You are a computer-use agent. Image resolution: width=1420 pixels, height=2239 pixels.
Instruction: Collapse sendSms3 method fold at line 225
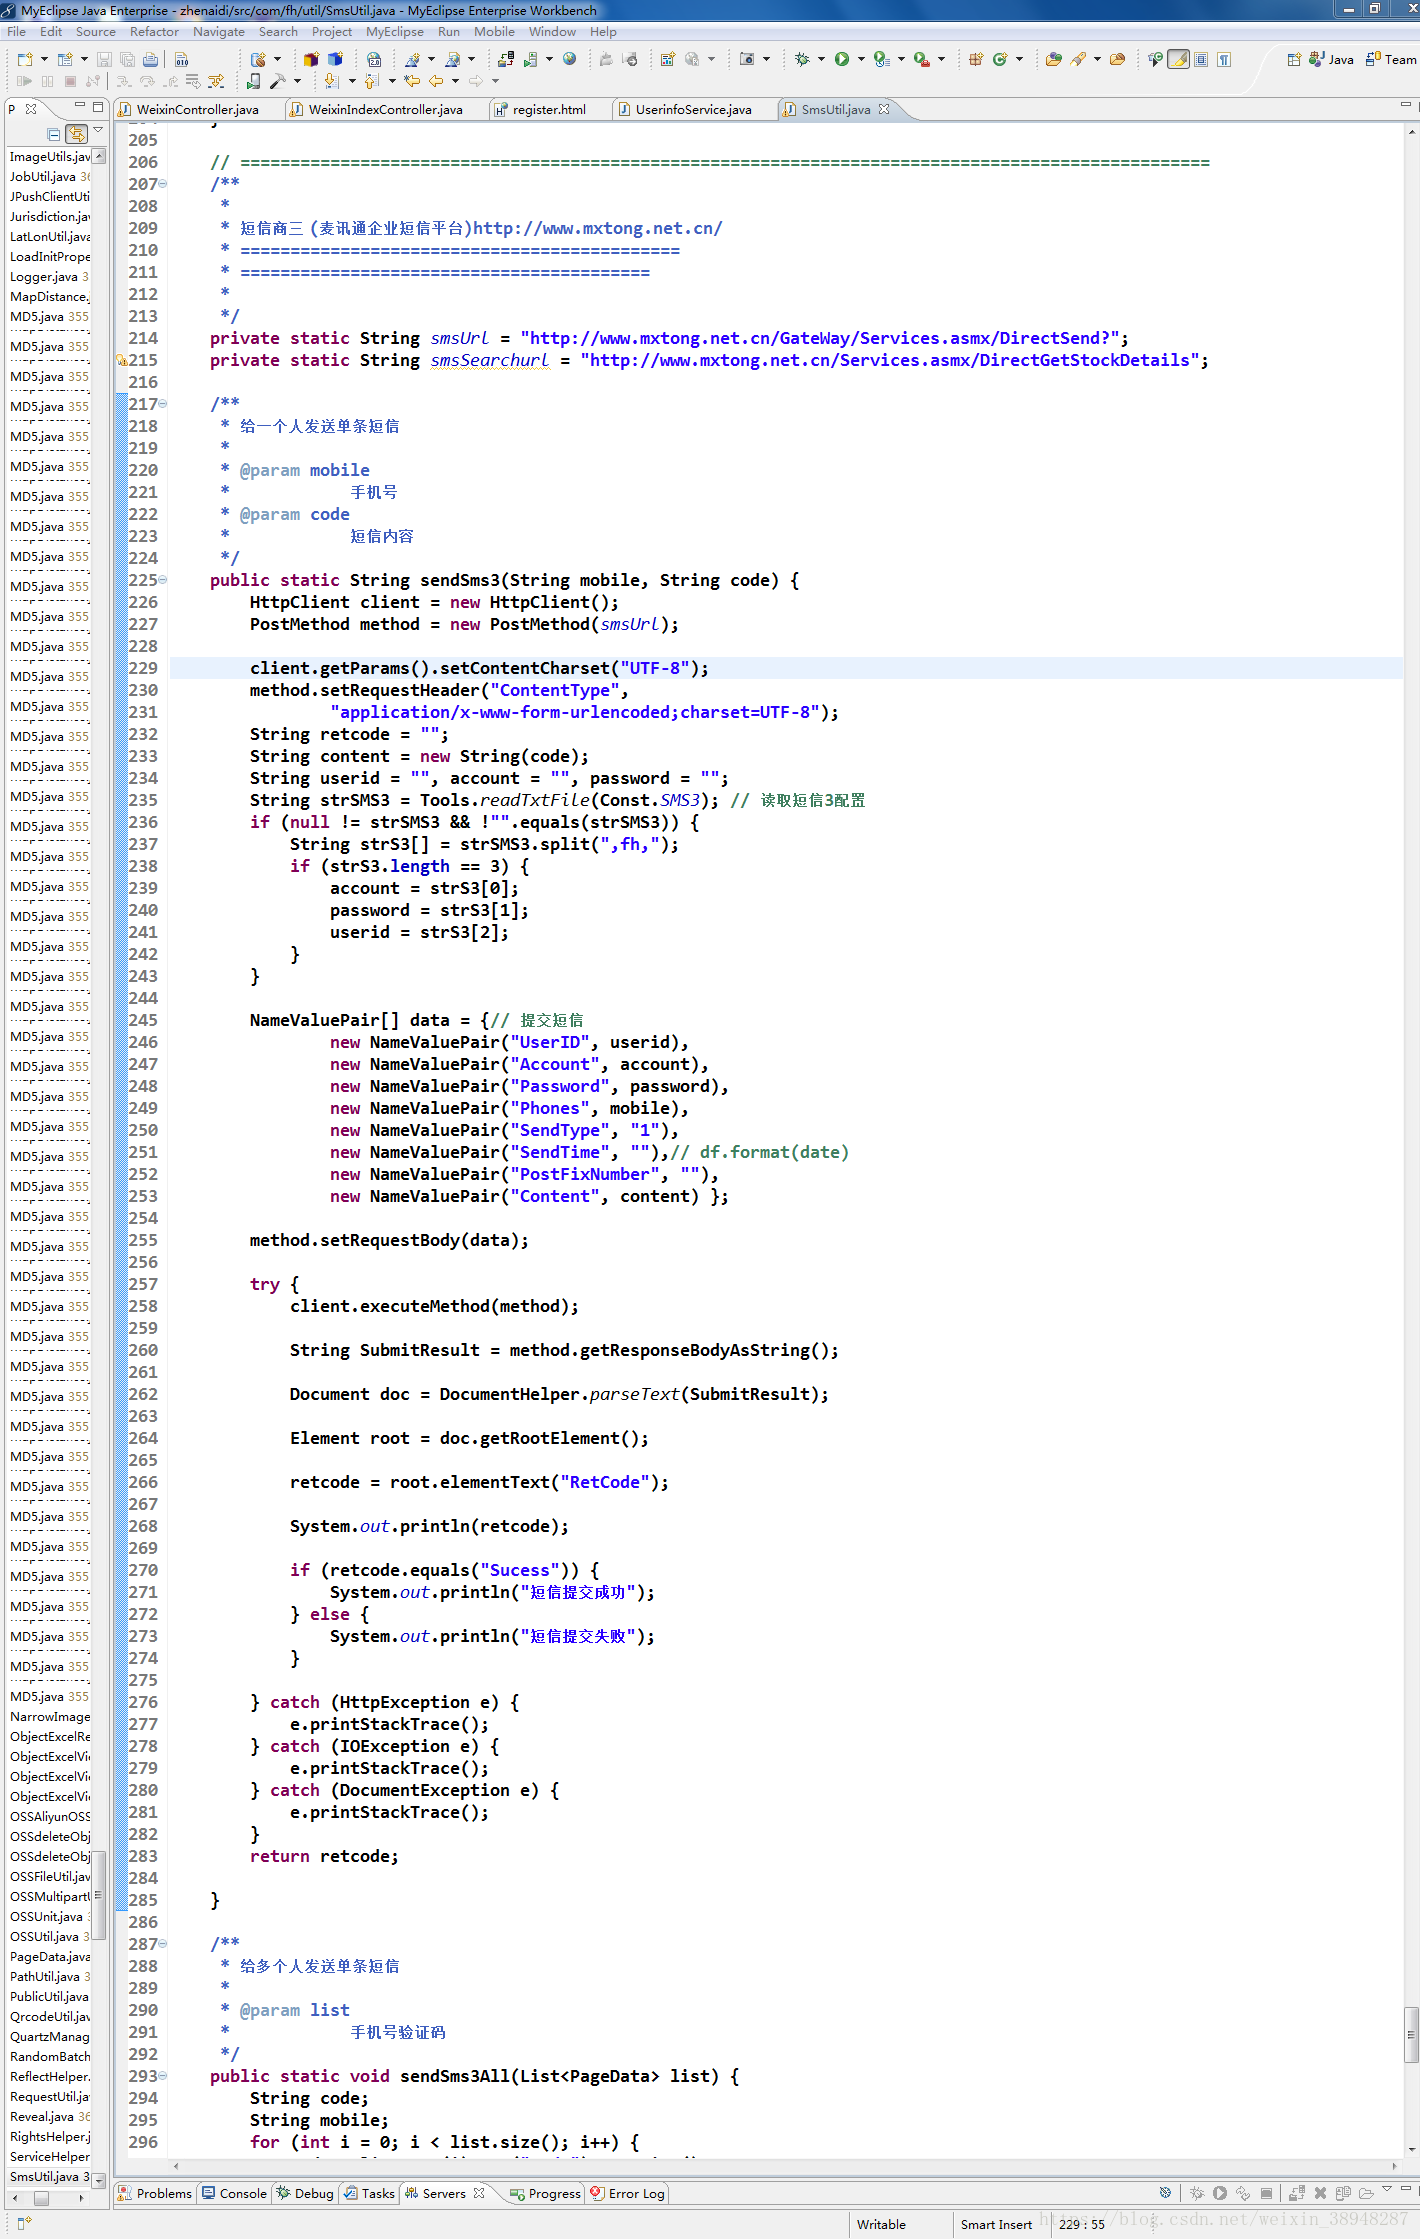pos(163,580)
